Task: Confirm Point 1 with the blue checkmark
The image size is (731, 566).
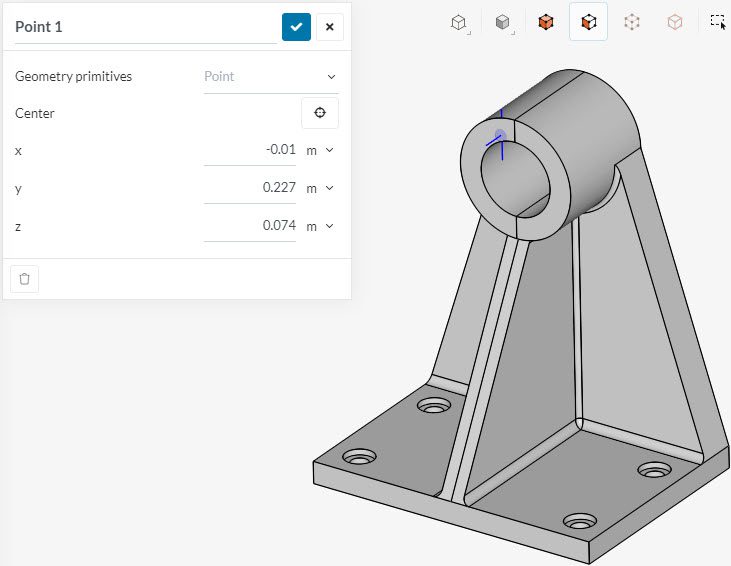Action: [296, 27]
